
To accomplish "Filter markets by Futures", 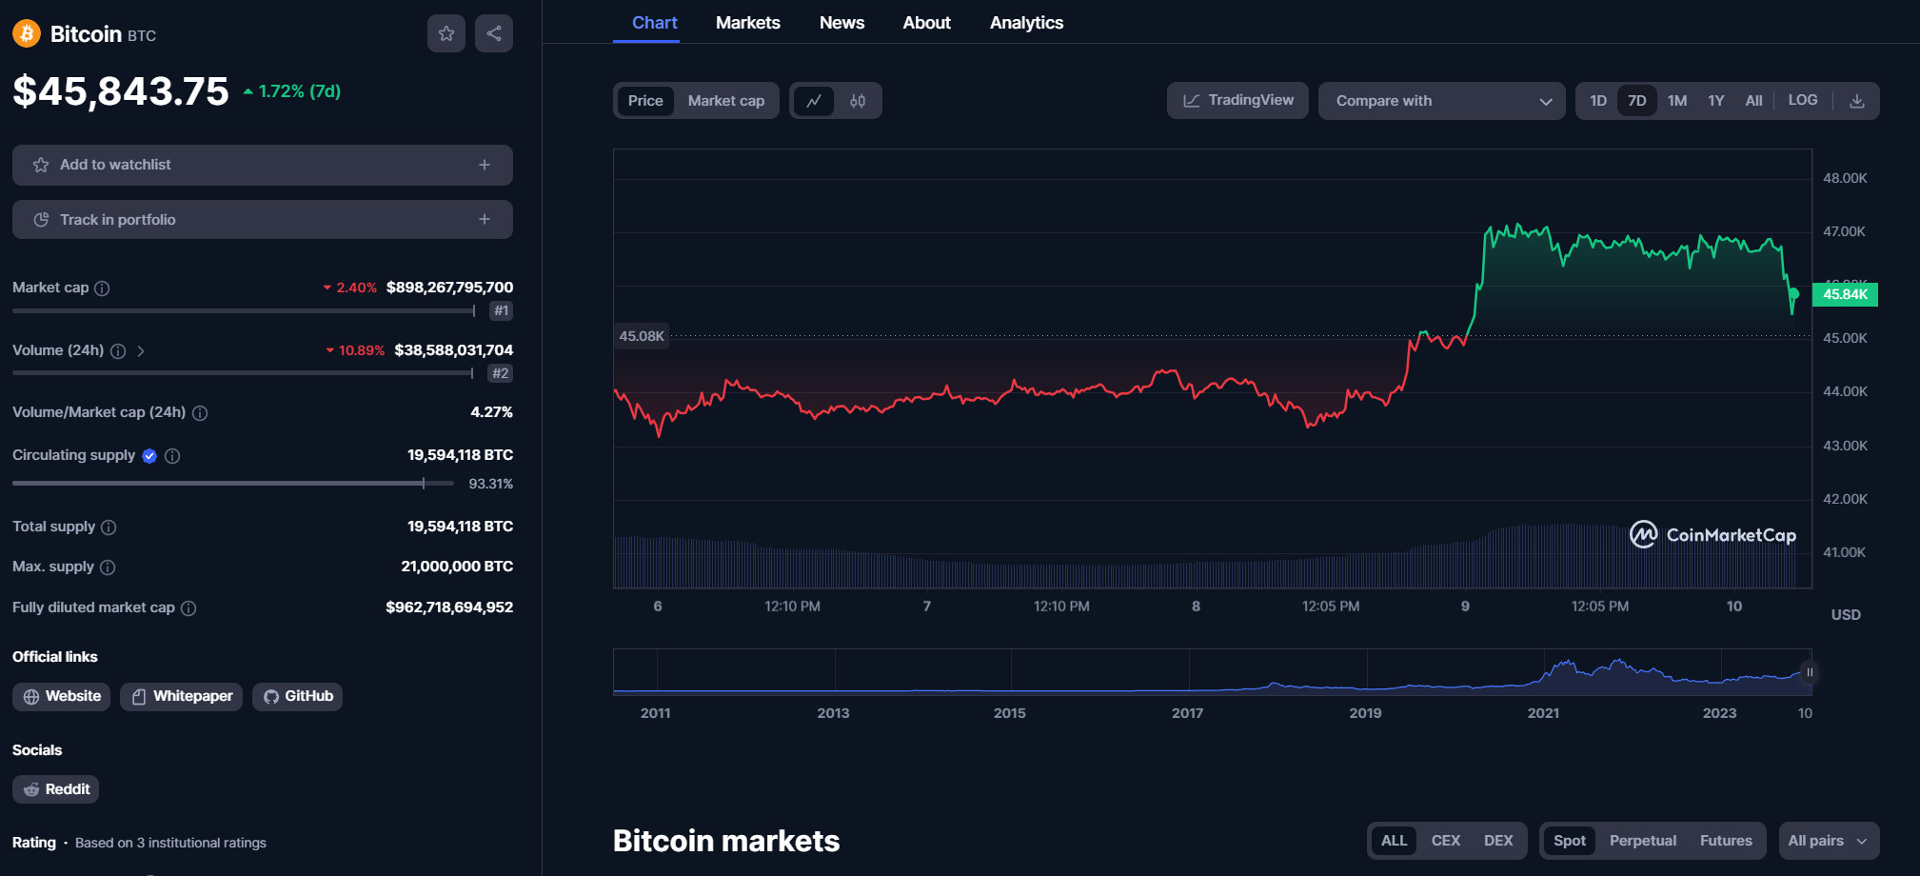I will tap(1726, 841).
